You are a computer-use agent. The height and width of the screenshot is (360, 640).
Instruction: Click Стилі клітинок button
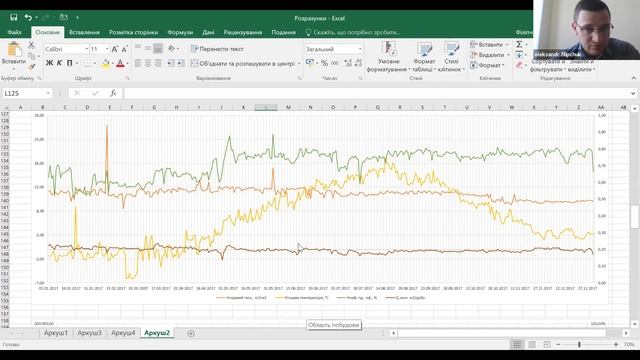(451, 57)
